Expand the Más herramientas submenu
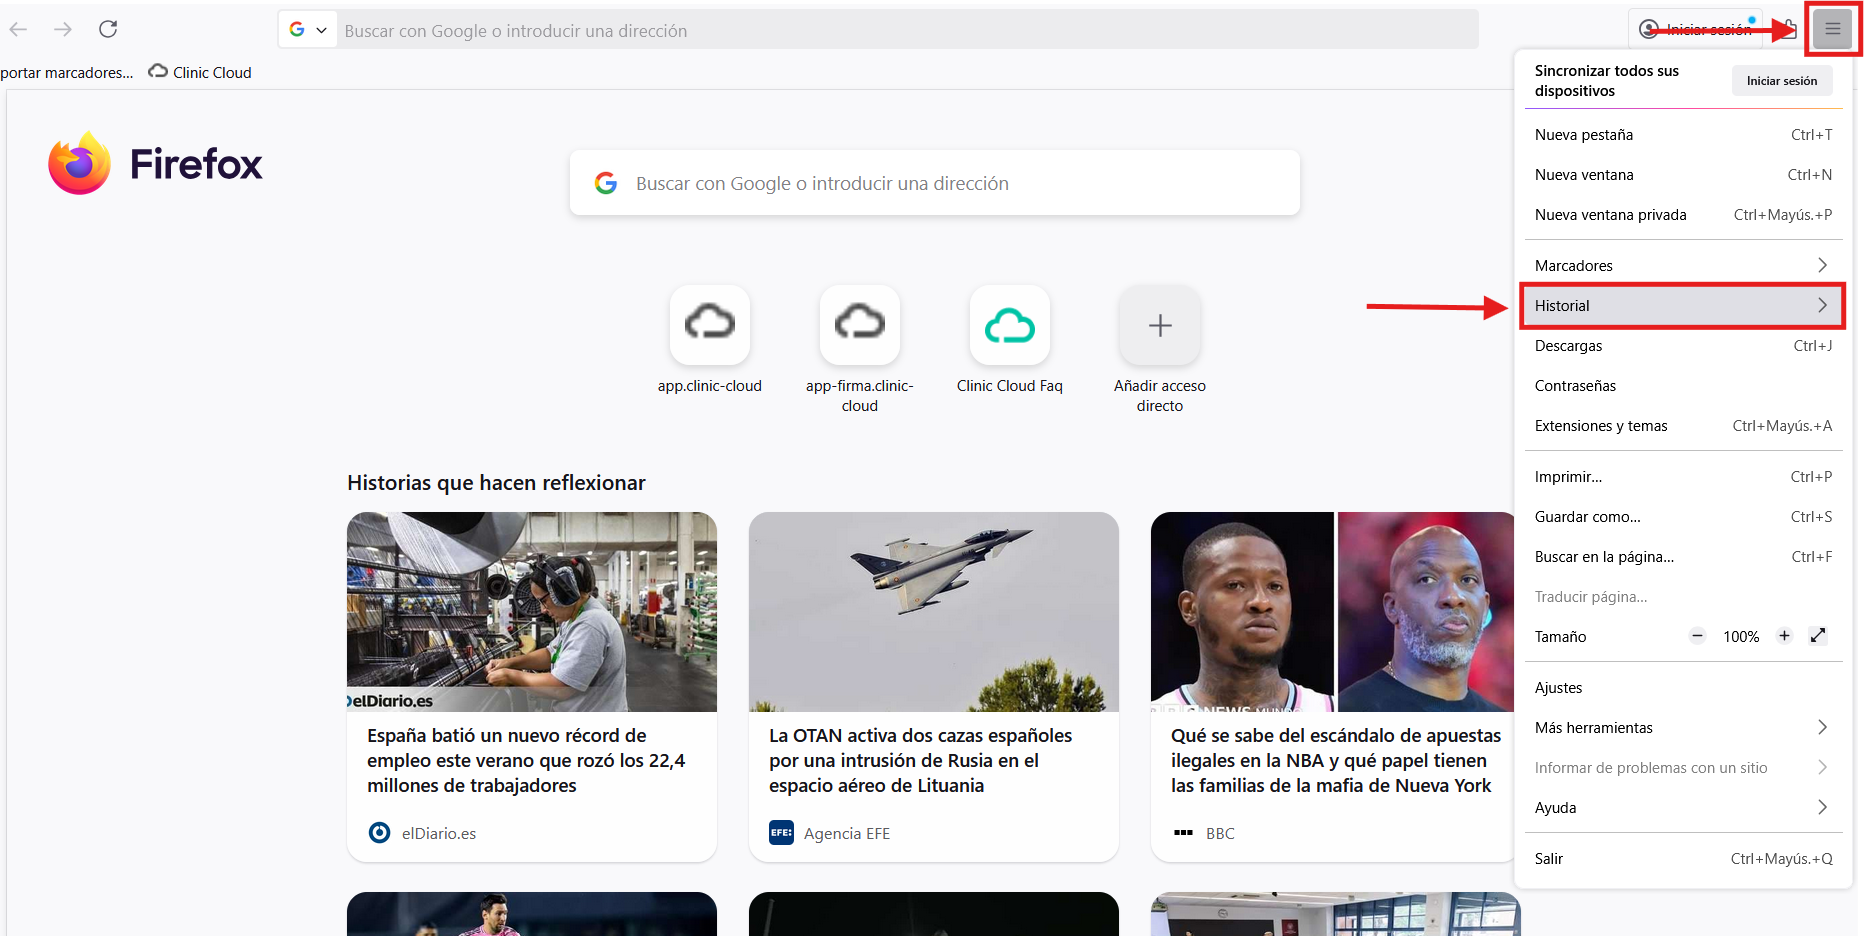This screenshot has height=936, width=1864. coord(1682,728)
